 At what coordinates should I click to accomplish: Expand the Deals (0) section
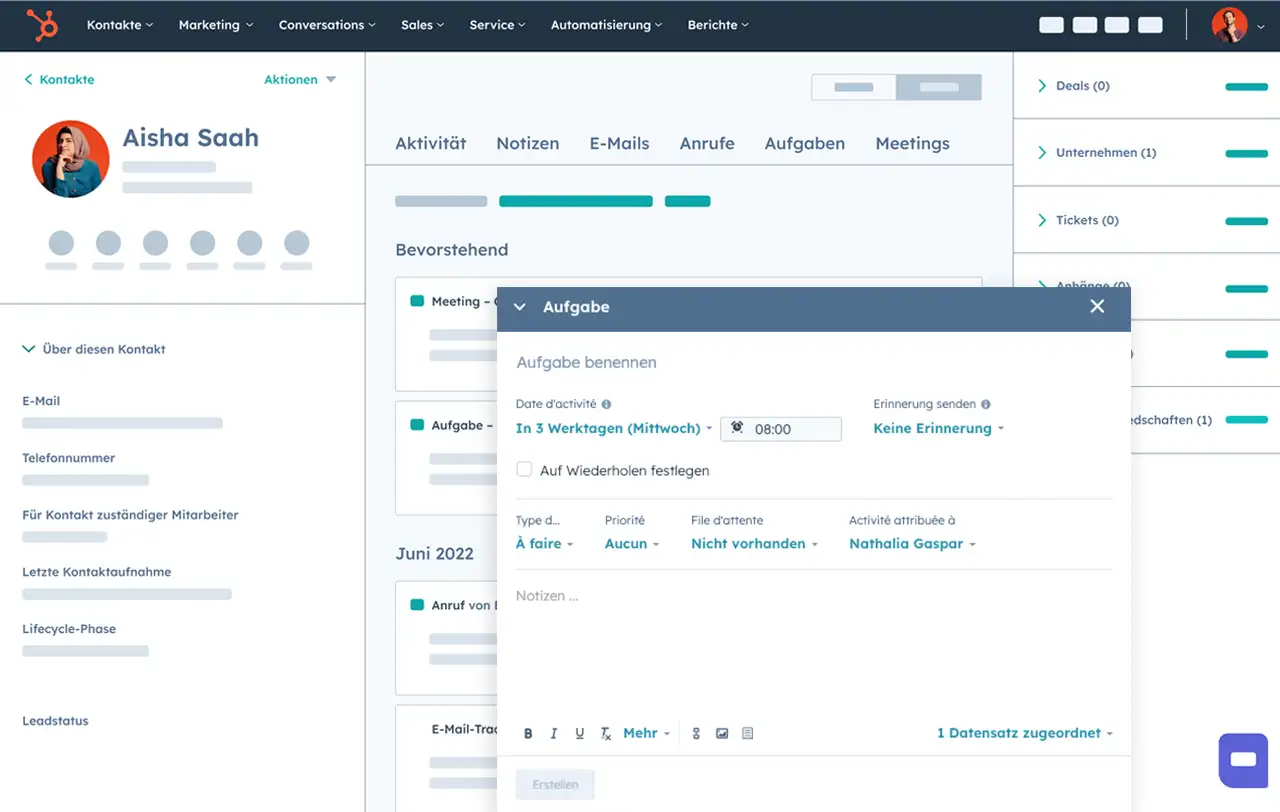point(1042,86)
